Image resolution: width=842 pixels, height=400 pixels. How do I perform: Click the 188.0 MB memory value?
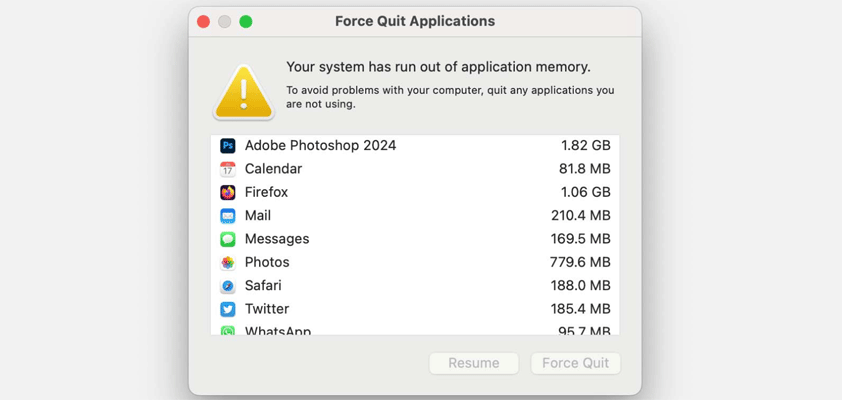581,286
